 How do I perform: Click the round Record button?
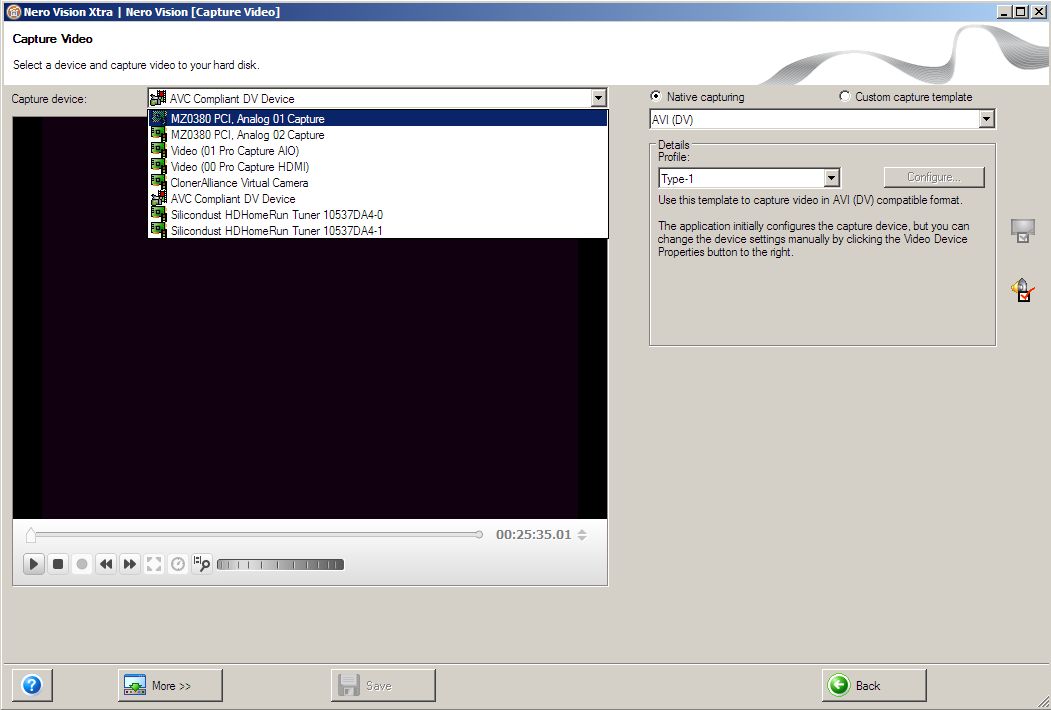point(82,565)
